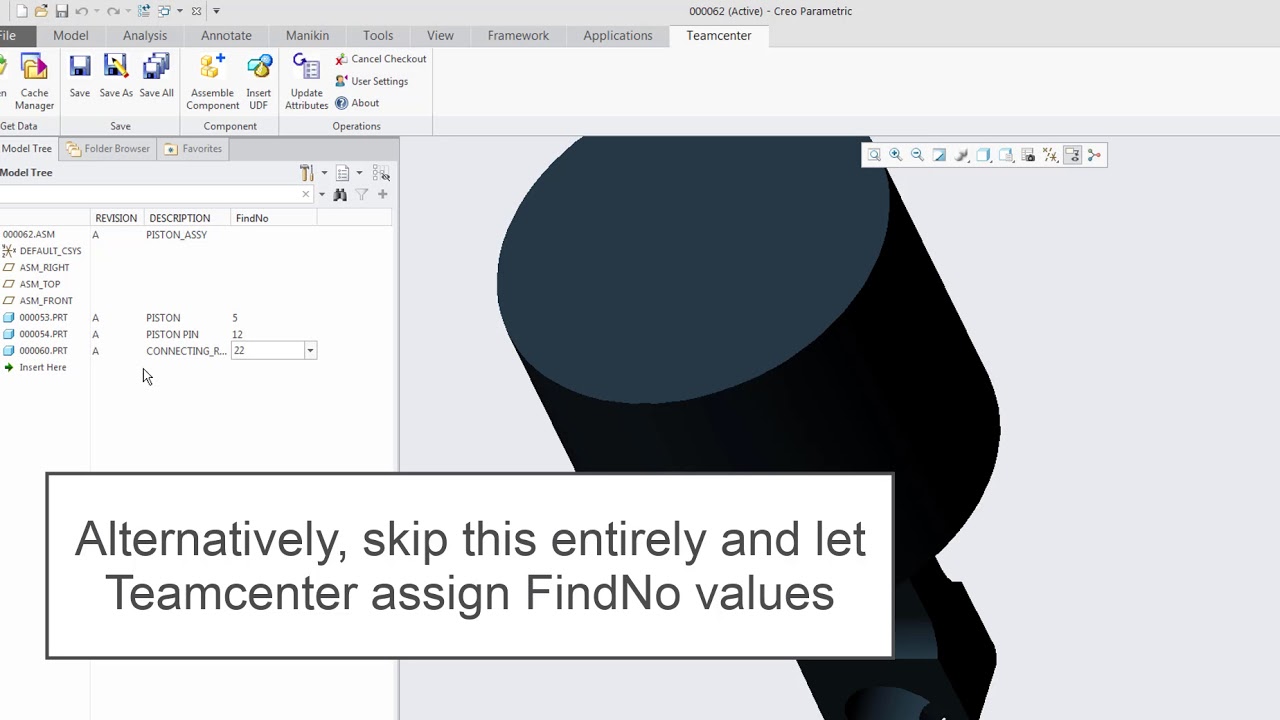This screenshot has width=1280, height=720.
Task: Click the filter funnel icon in Model Tree
Action: coord(362,194)
